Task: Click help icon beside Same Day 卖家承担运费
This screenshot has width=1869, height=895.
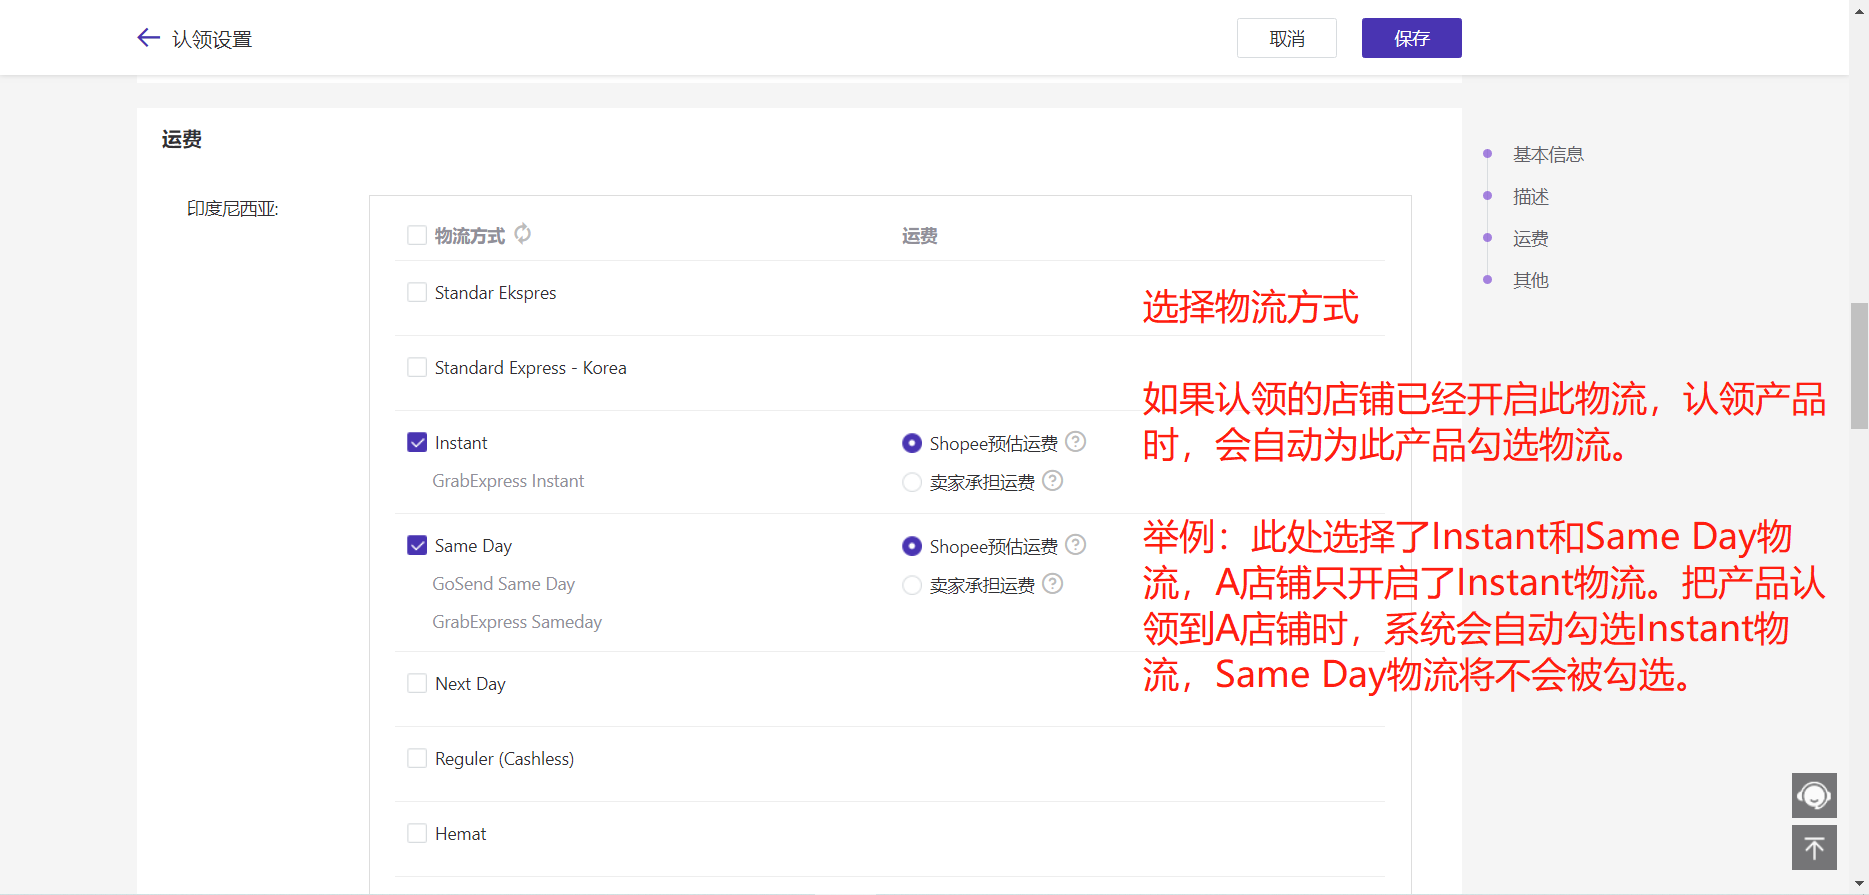Action: [1052, 584]
